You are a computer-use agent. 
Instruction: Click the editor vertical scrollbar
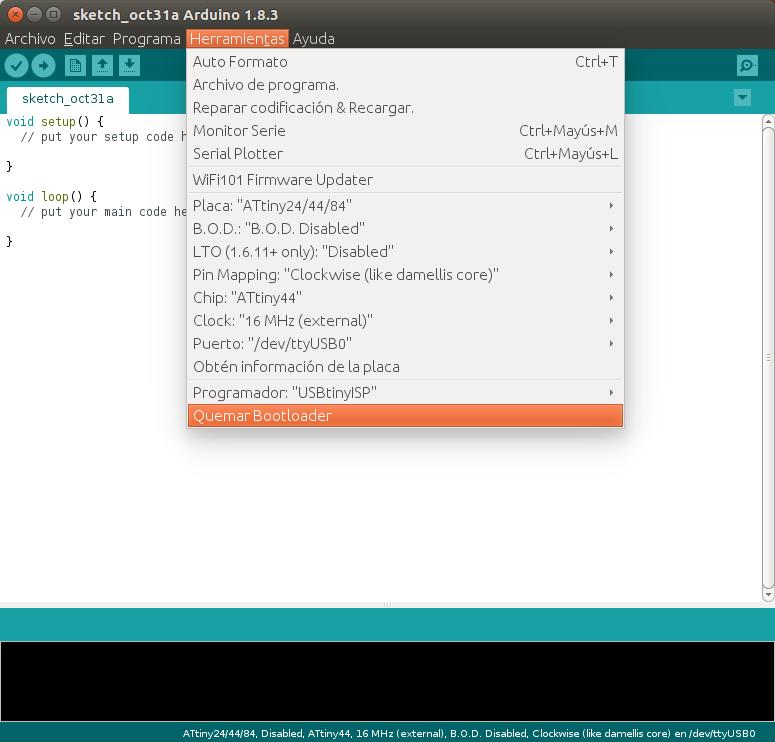(x=768, y=358)
